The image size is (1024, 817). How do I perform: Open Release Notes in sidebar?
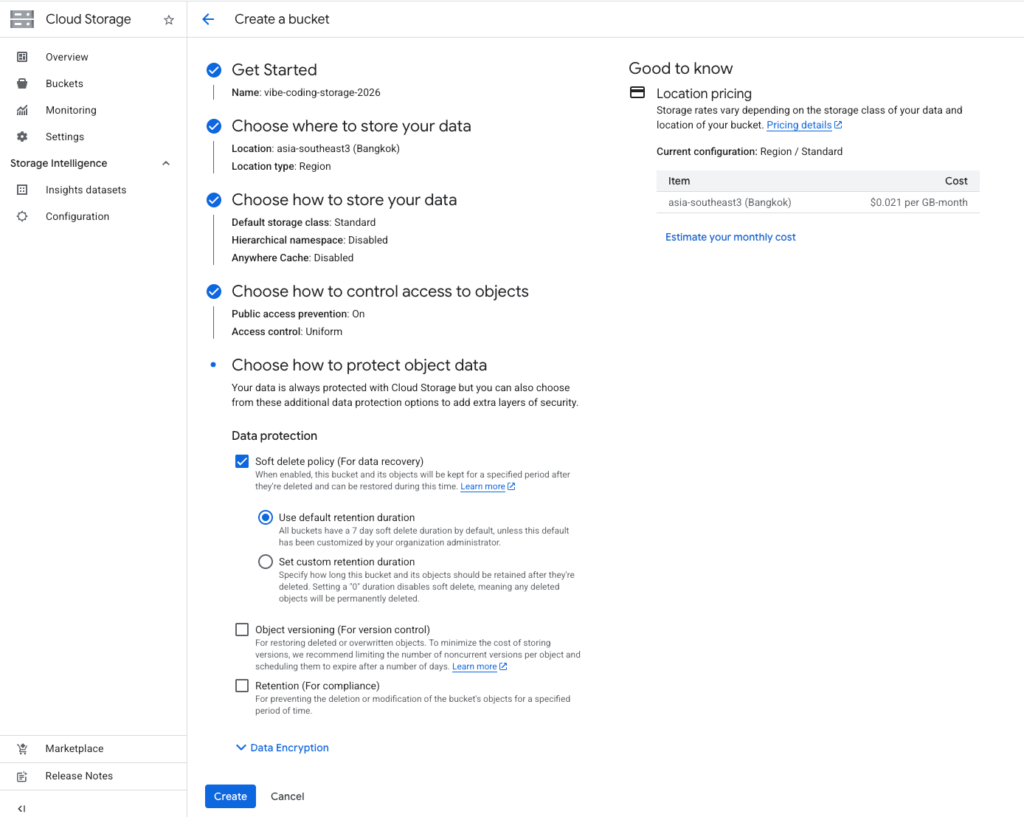(x=78, y=776)
